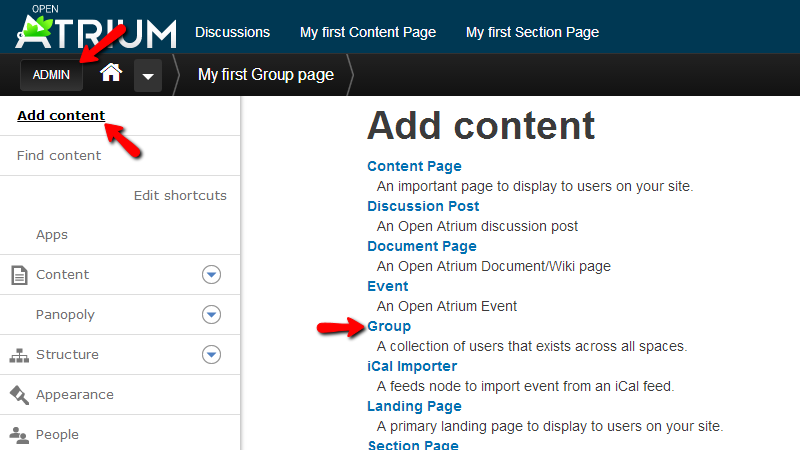
Task: Click the Open Atrium logo
Action: click(x=96, y=27)
